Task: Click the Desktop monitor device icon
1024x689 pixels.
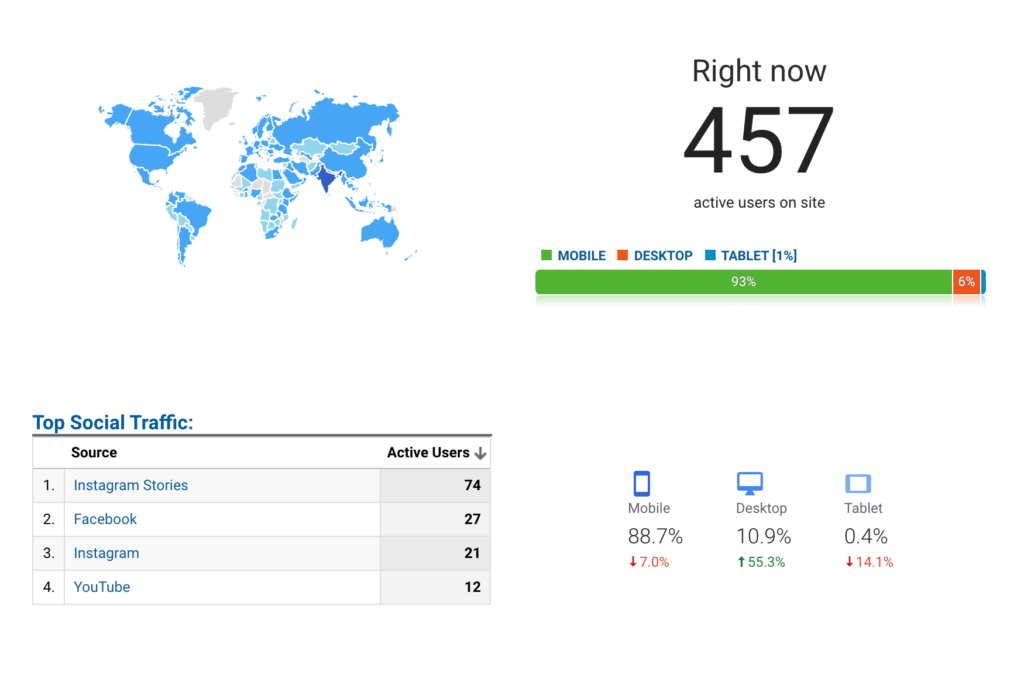Action: point(749,483)
